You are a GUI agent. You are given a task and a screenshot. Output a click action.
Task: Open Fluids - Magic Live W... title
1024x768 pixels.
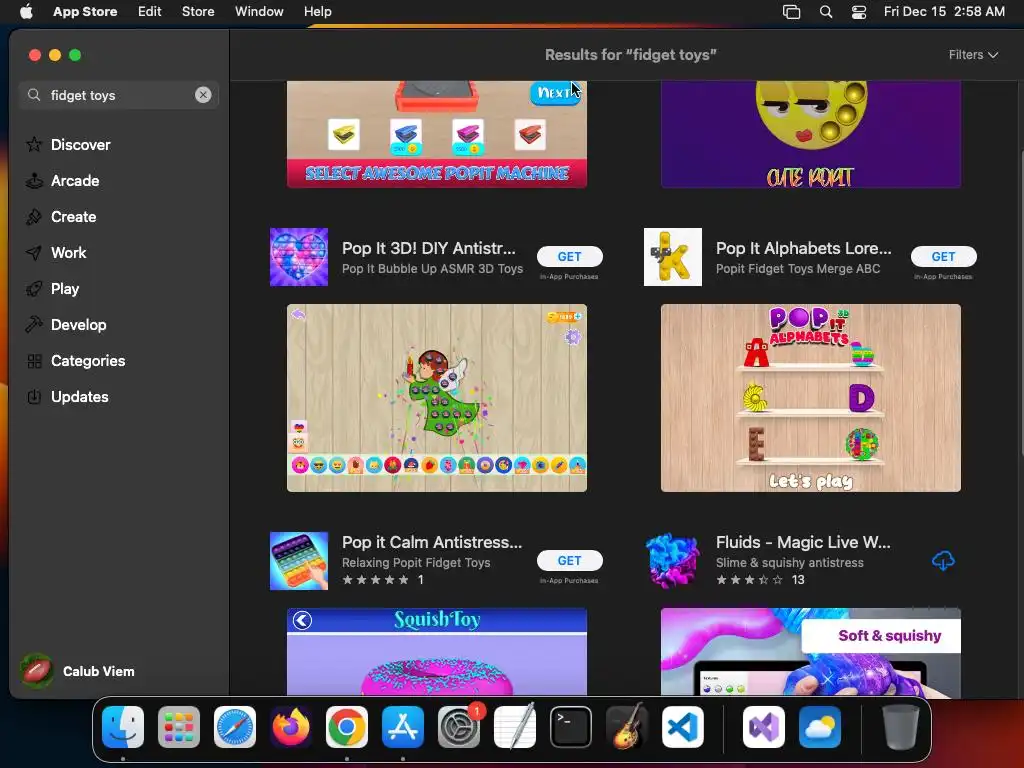tap(803, 542)
